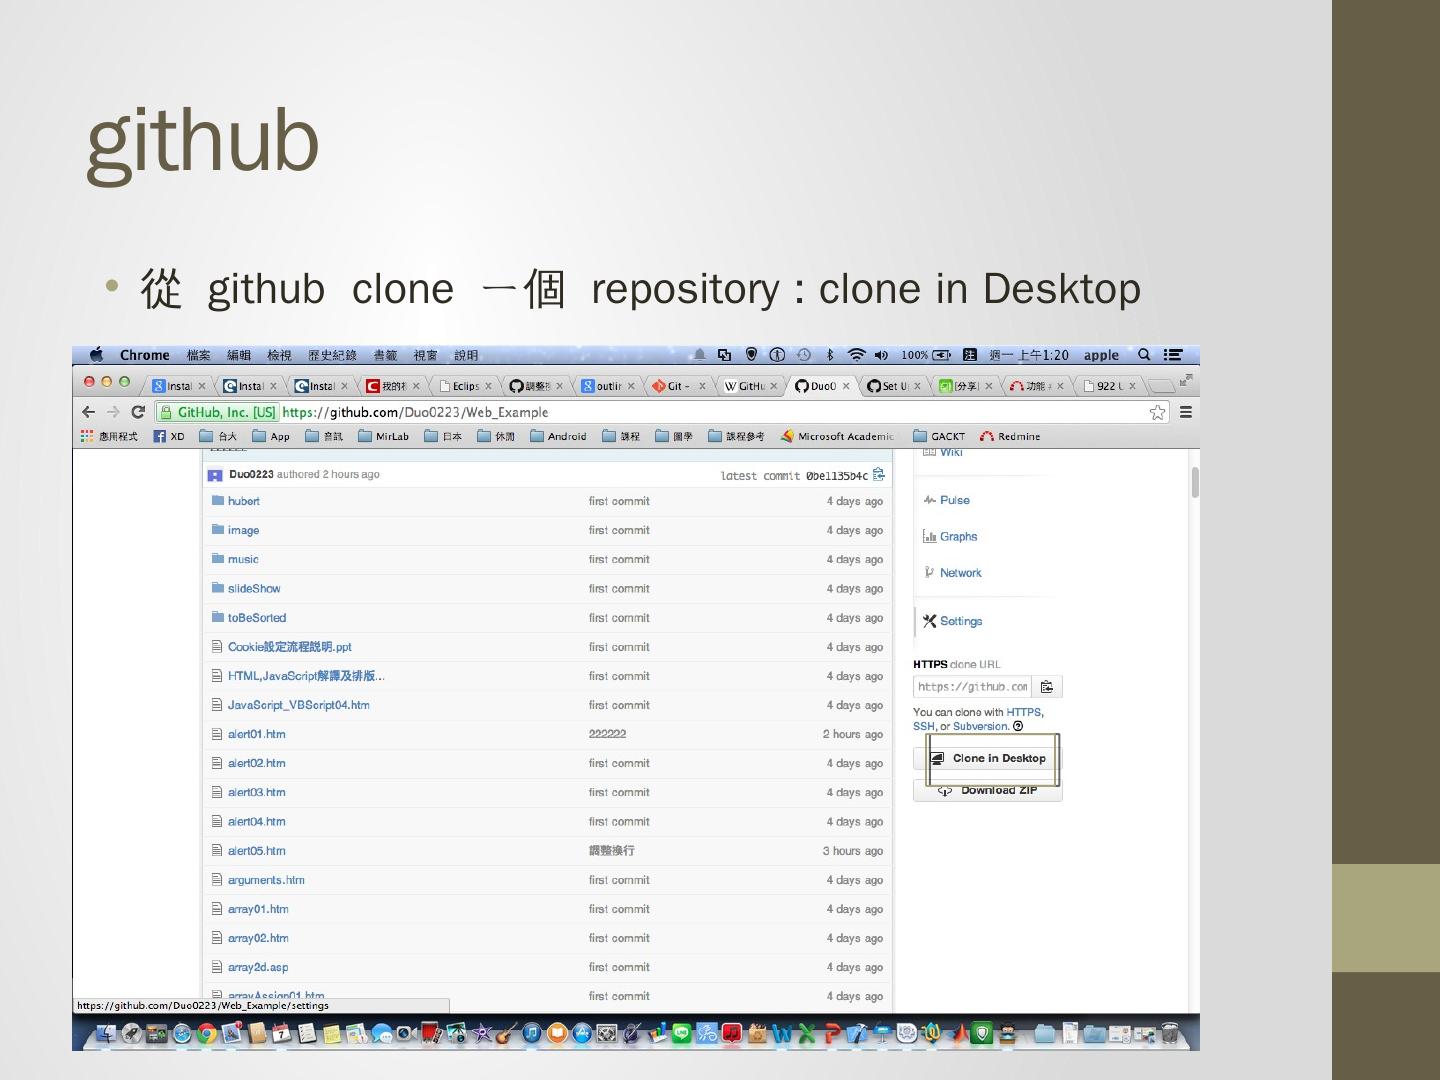Click the battery status icon
The width and height of the screenshot is (1440, 1080).
click(942, 355)
